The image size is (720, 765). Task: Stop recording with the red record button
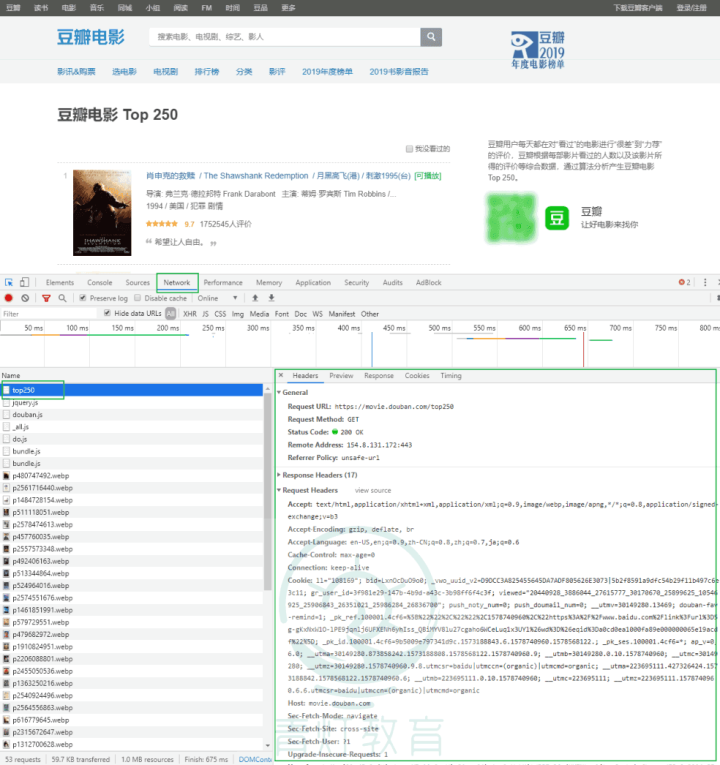(x=8, y=298)
